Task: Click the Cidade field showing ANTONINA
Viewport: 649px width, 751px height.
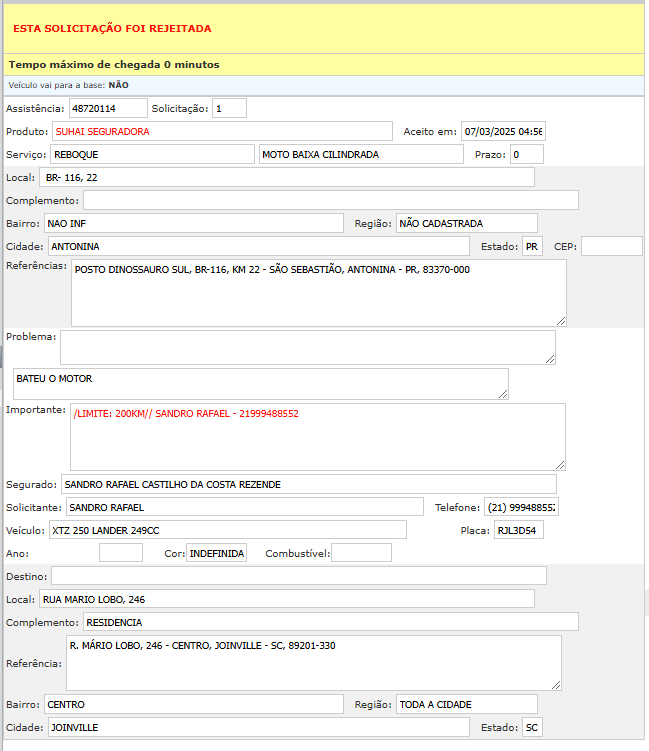Action: tap(256, 246)
